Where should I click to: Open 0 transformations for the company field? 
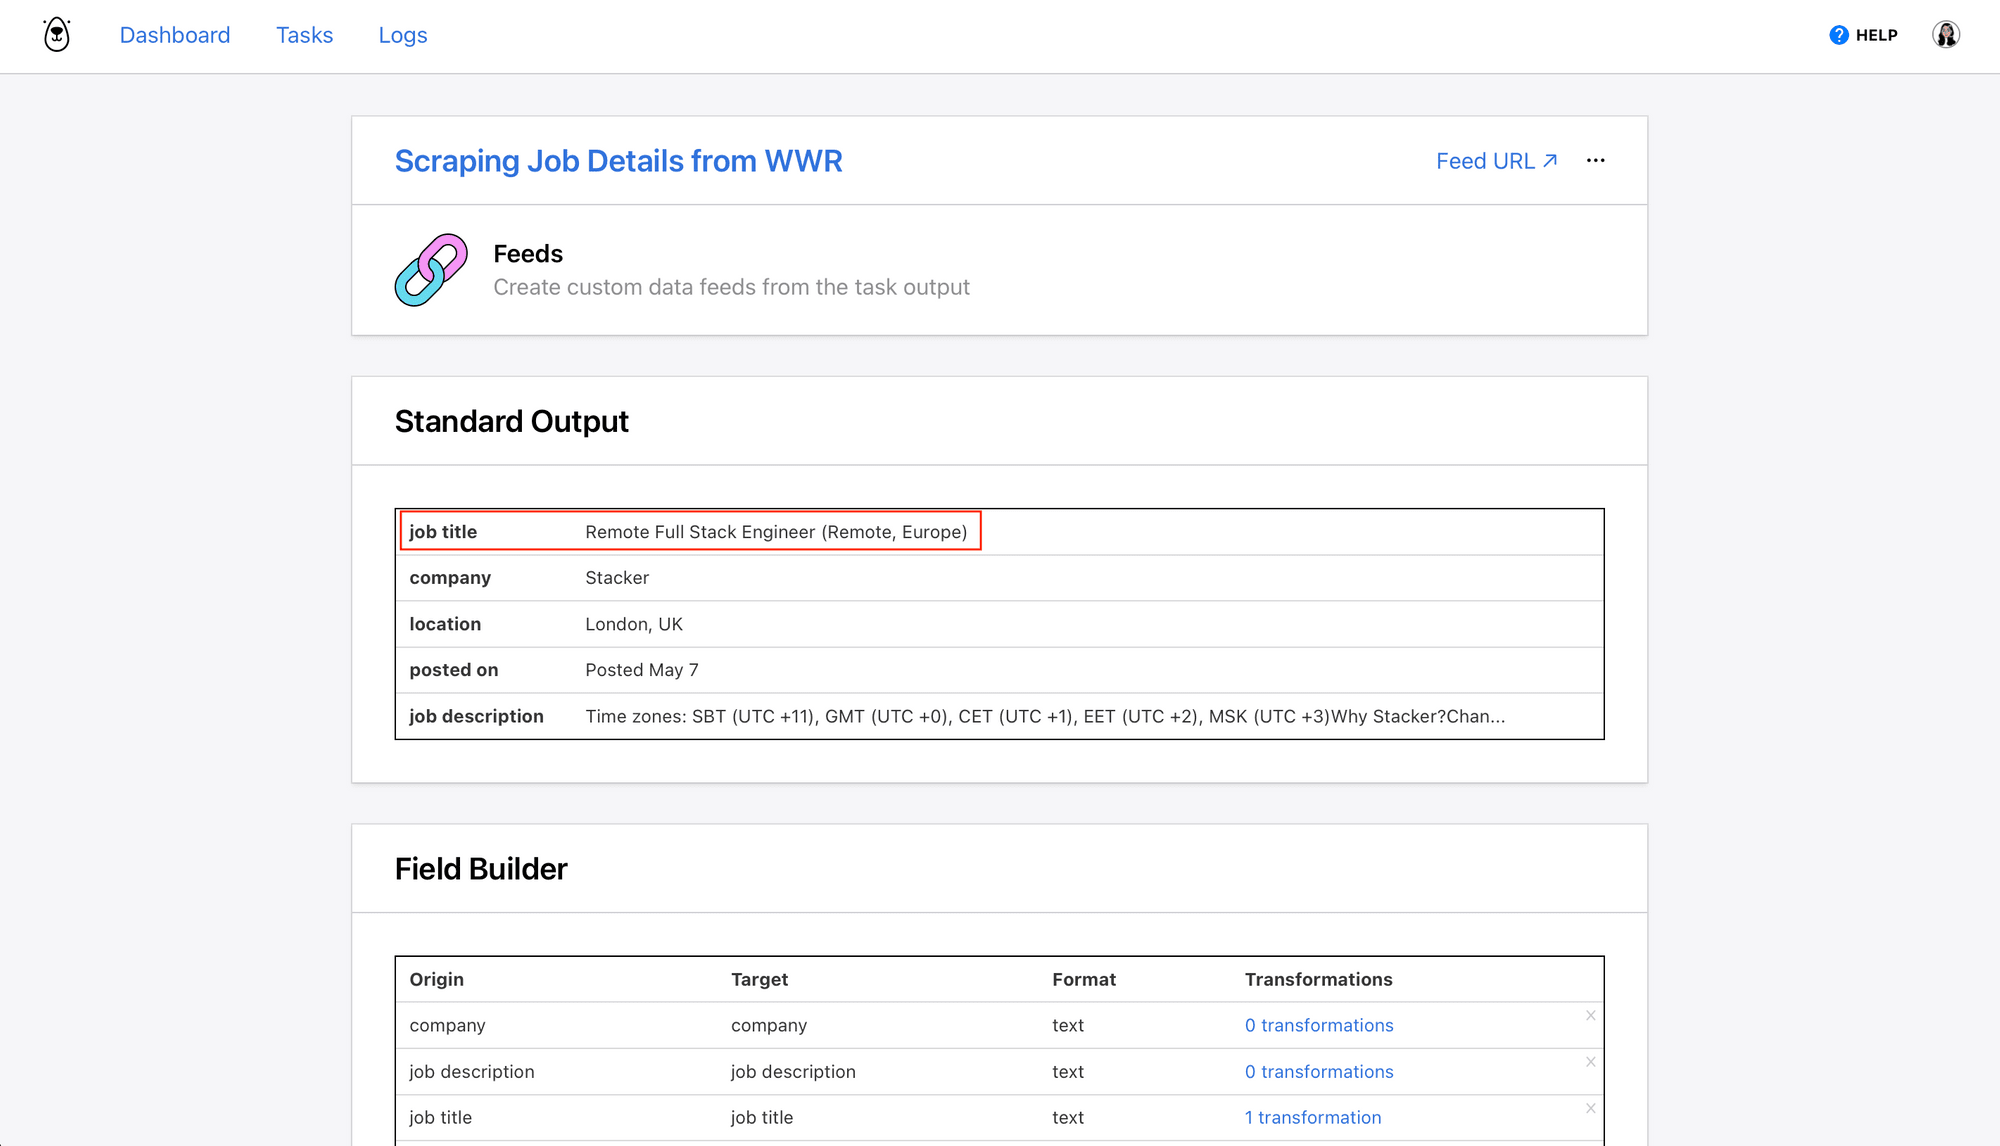pyautogui.click(x=1318, y=1025)
